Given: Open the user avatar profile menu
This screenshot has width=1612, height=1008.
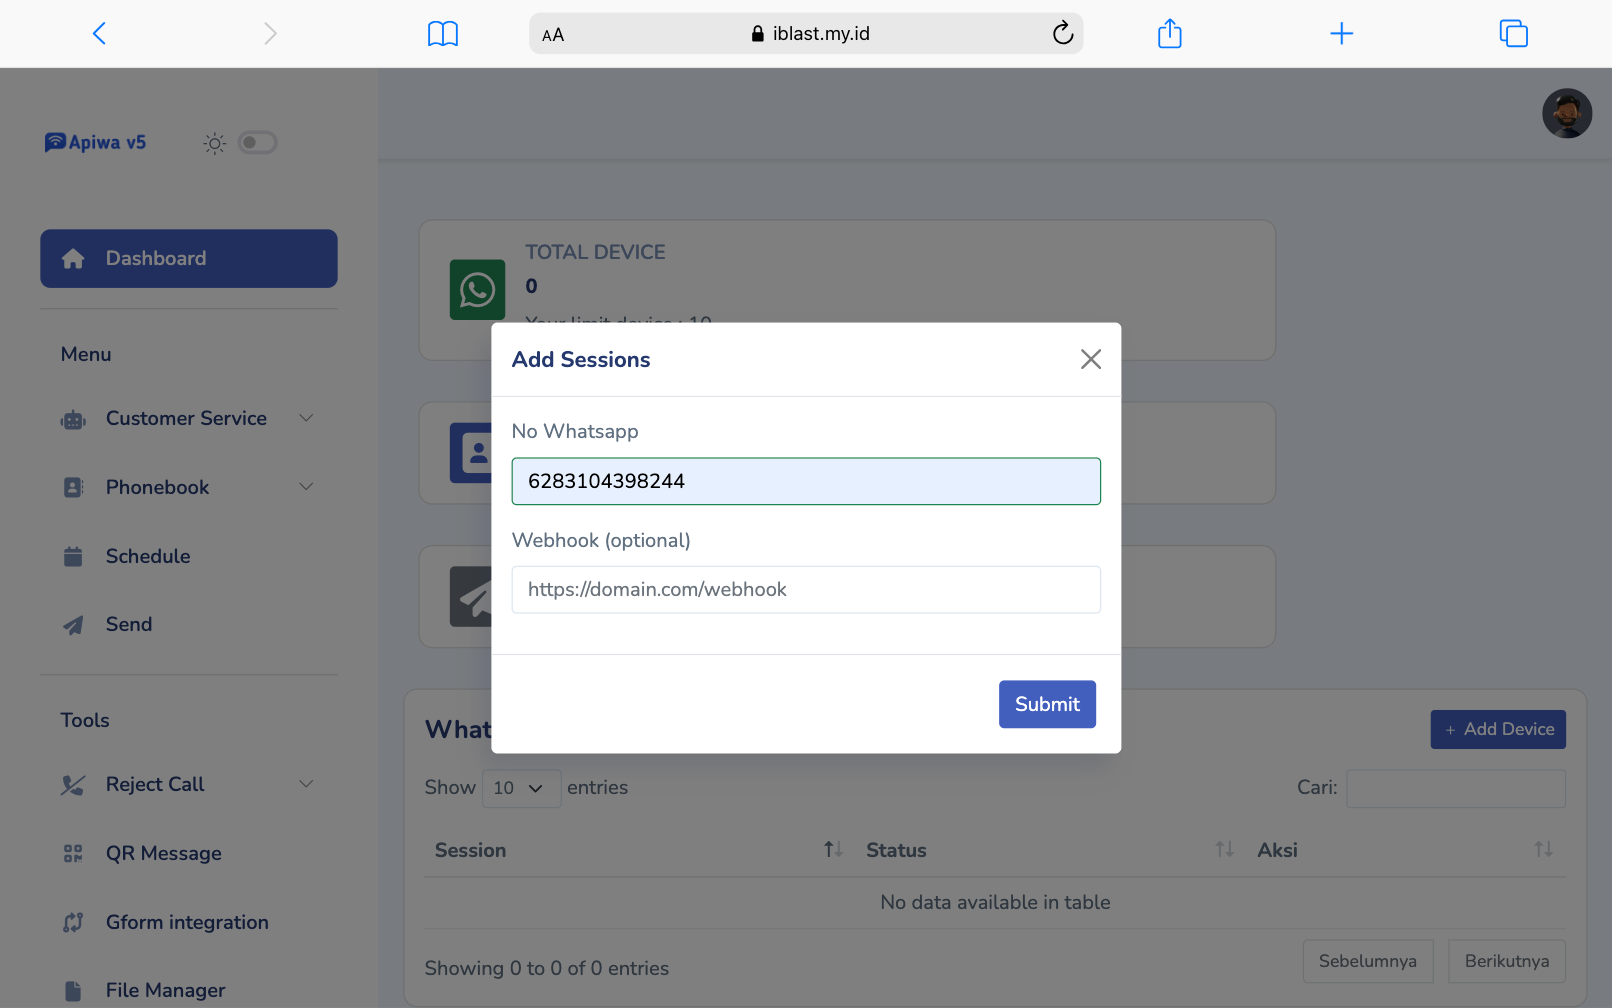Looking at the screenshot, I should (x=1566, y=114).
